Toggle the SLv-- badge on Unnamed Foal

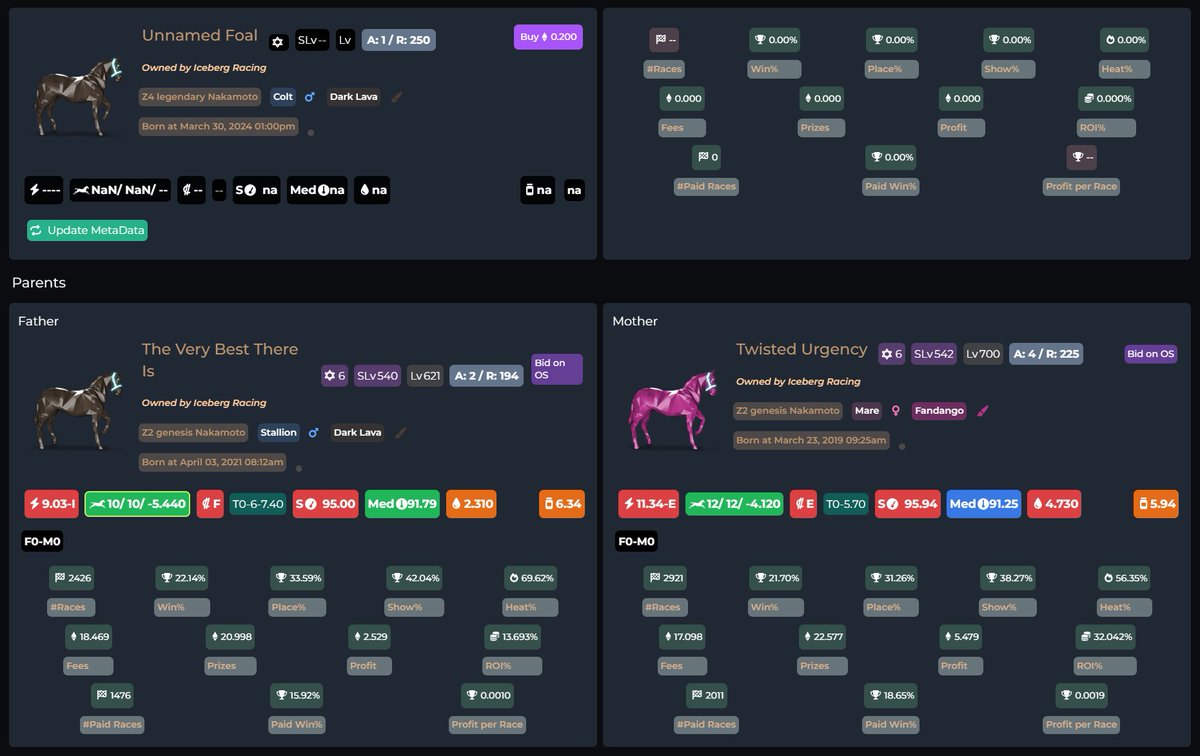(x=312, y=42)
